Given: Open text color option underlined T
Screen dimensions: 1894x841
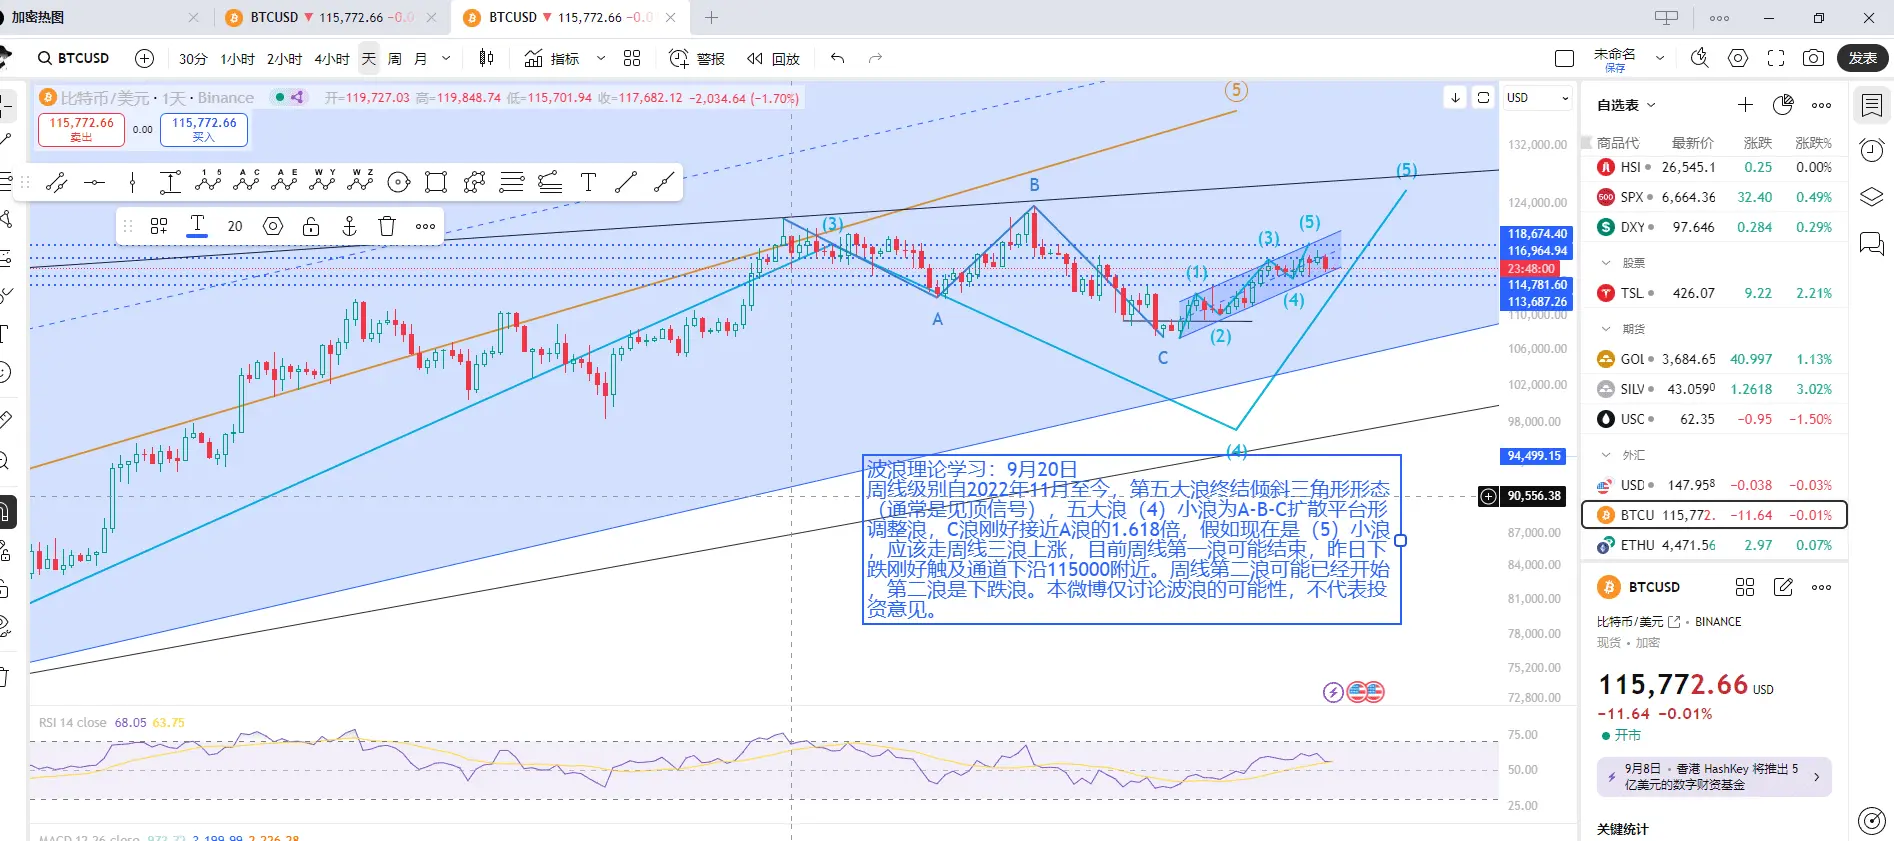Looking at the screenshot, I should [197, 226].
